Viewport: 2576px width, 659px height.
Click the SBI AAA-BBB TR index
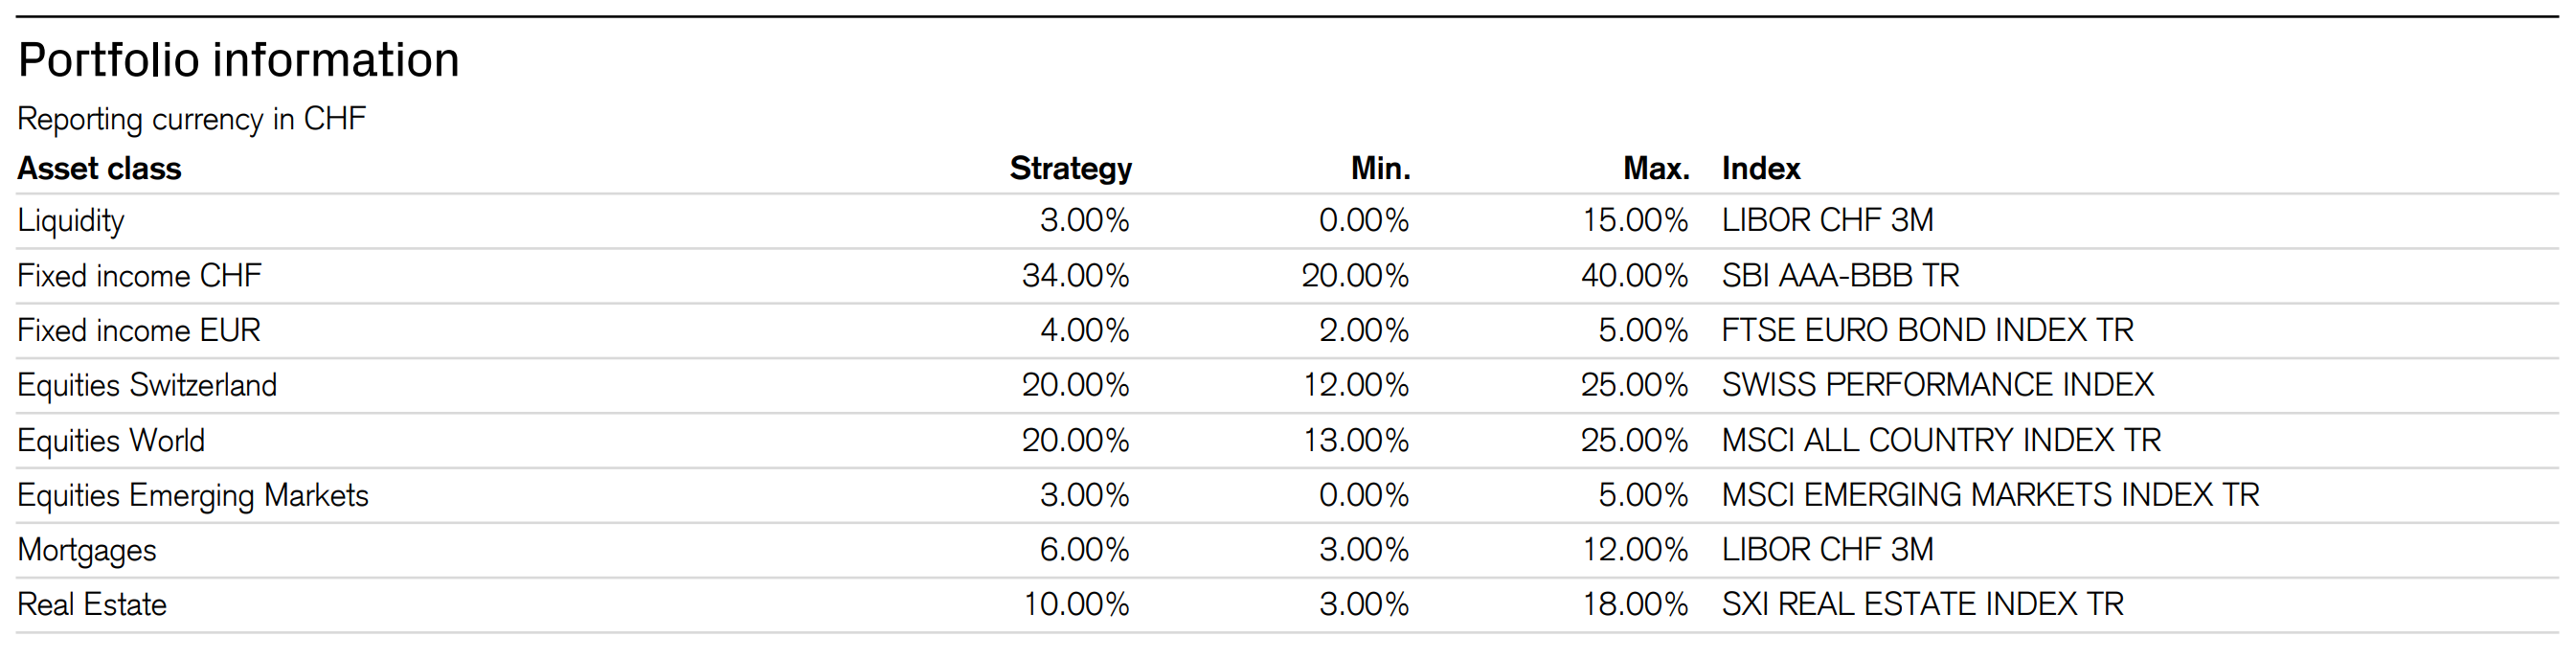[x=1840, y=276]
